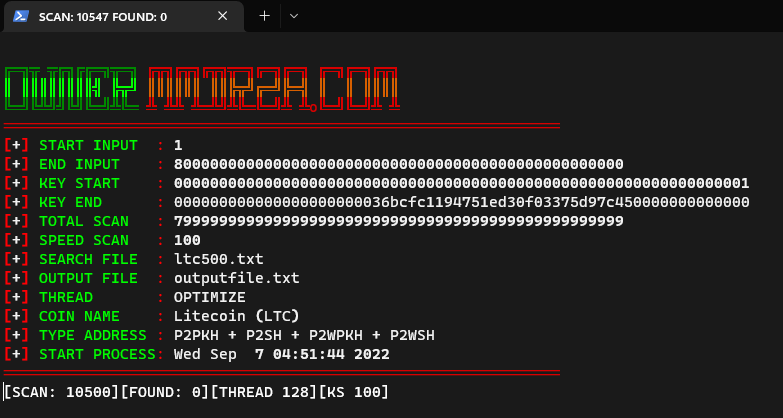Click the PowerShell icon on the tab
This screenshot has height=418, width=783.
[20, 17]
